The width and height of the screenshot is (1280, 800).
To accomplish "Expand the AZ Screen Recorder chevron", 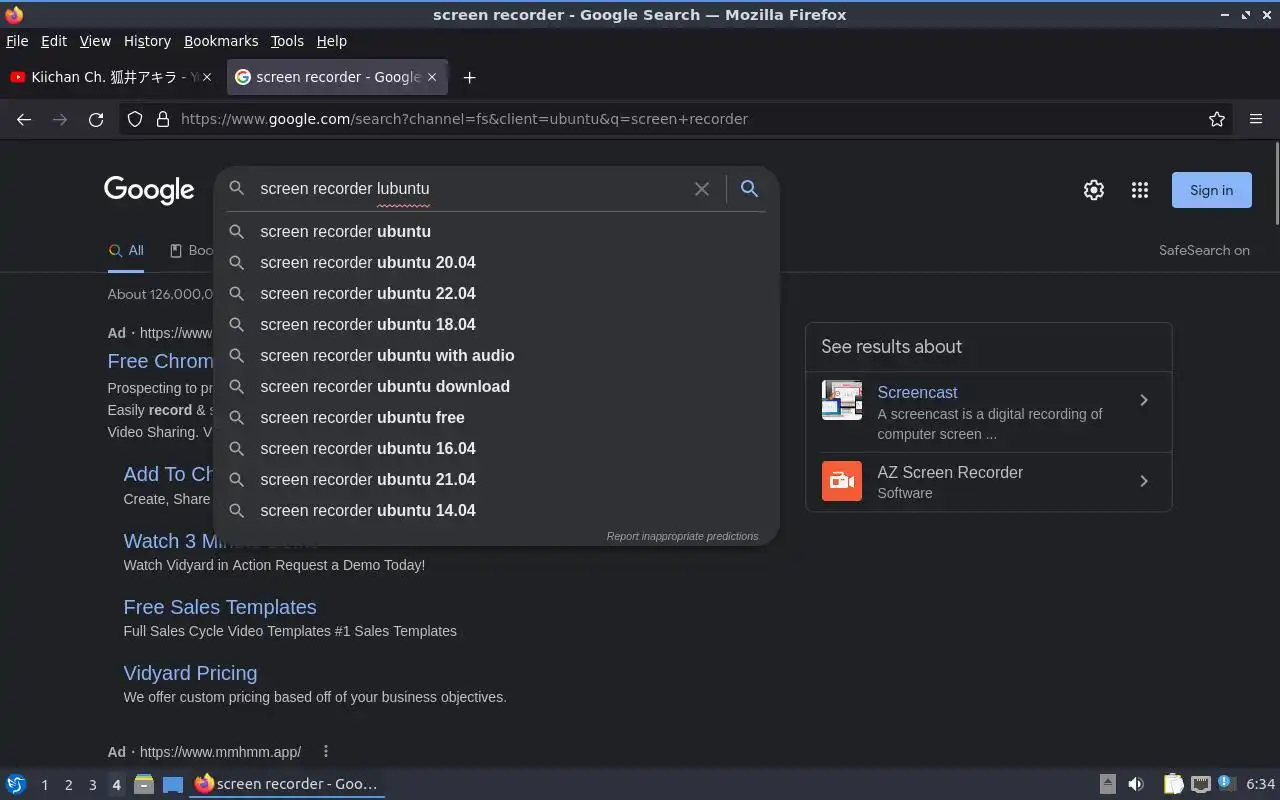I will click(x=1144, y=481).
